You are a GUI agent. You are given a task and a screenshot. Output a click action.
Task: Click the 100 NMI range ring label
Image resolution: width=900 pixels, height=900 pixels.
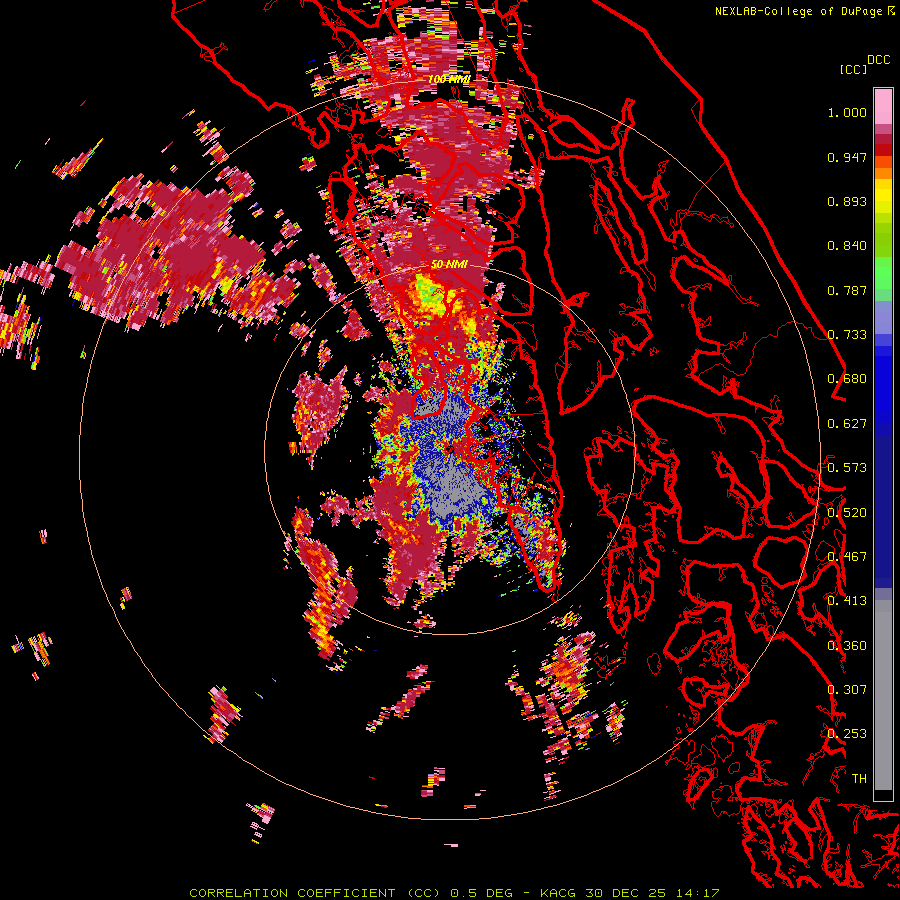[x=449, y=79]
